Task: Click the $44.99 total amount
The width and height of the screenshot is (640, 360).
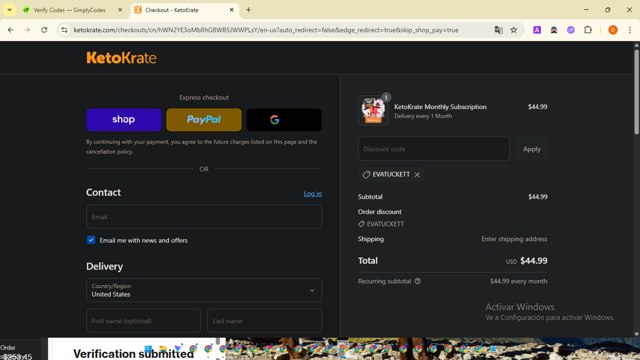Action: (534, 261)
